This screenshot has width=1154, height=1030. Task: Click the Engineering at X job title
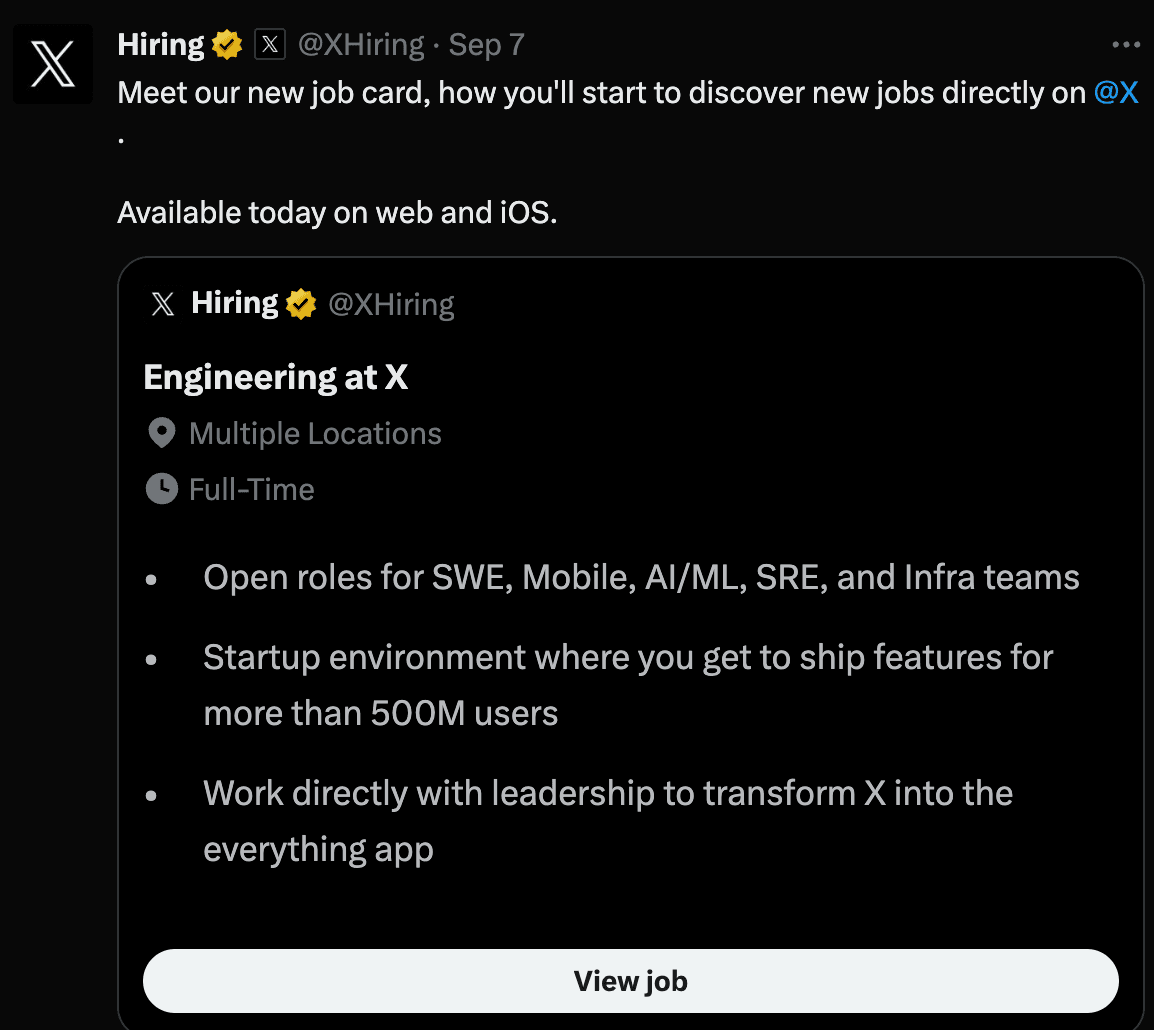pos(276,377)
